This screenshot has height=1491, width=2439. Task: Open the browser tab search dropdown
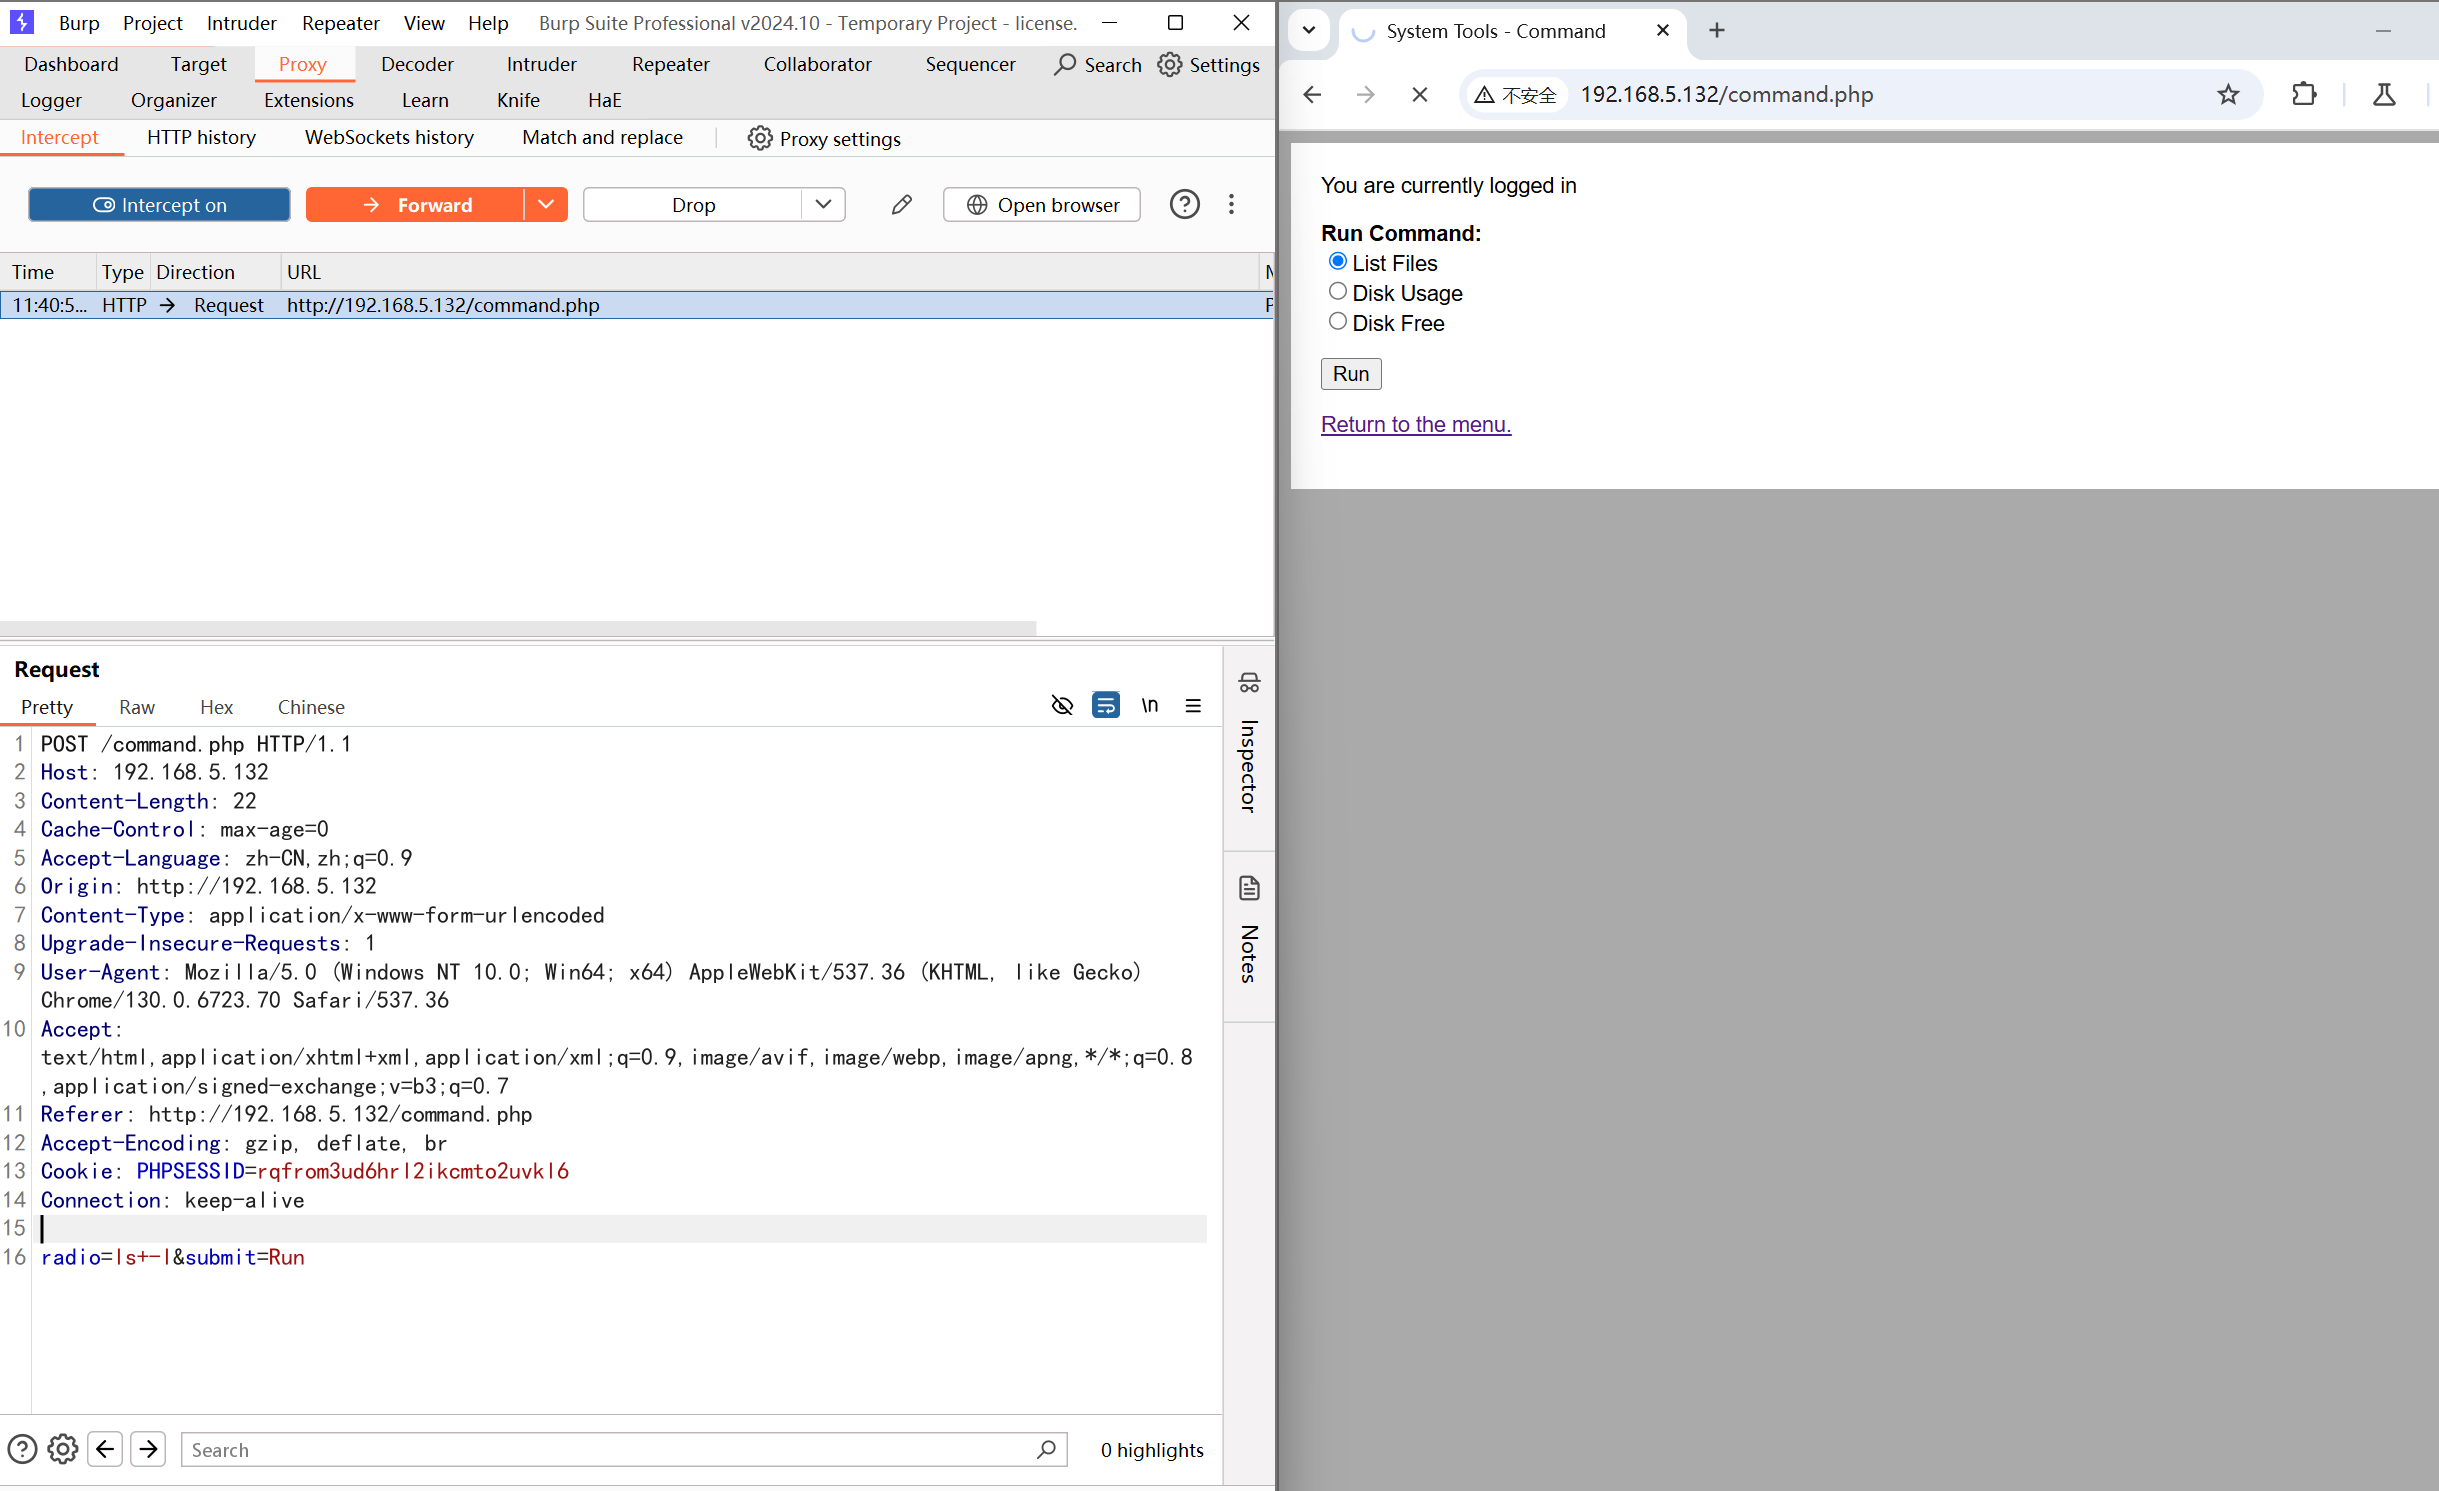1309,31
